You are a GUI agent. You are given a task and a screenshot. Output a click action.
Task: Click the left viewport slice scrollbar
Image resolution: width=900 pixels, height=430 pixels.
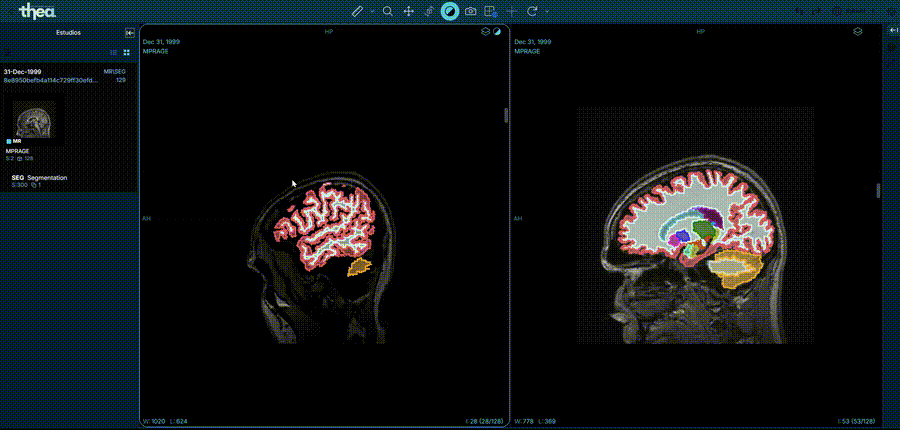[x=506, y=115]
